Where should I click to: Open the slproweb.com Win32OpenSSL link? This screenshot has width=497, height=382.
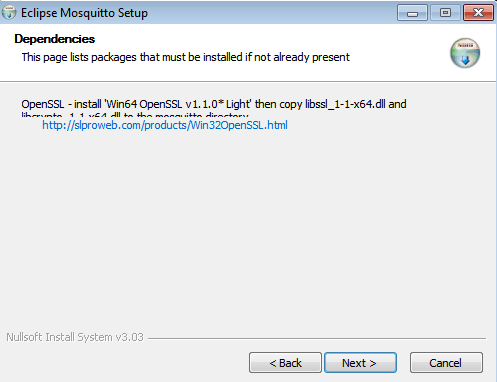tap(165, 125)
